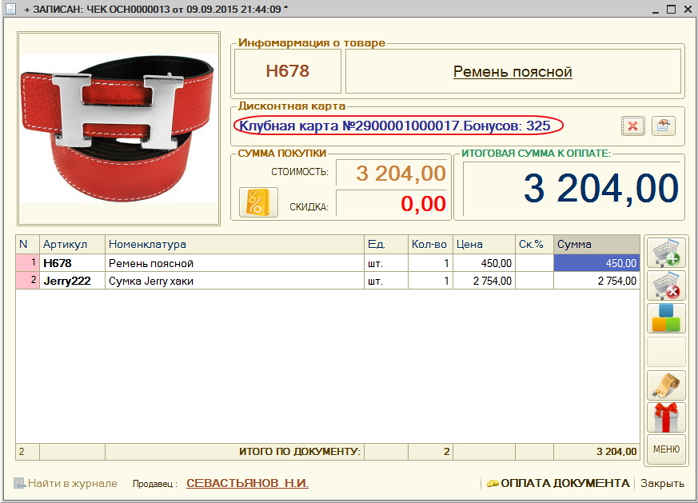698x503 pixels.
Task: Click the N column header
Action: (x=28, y=244)
